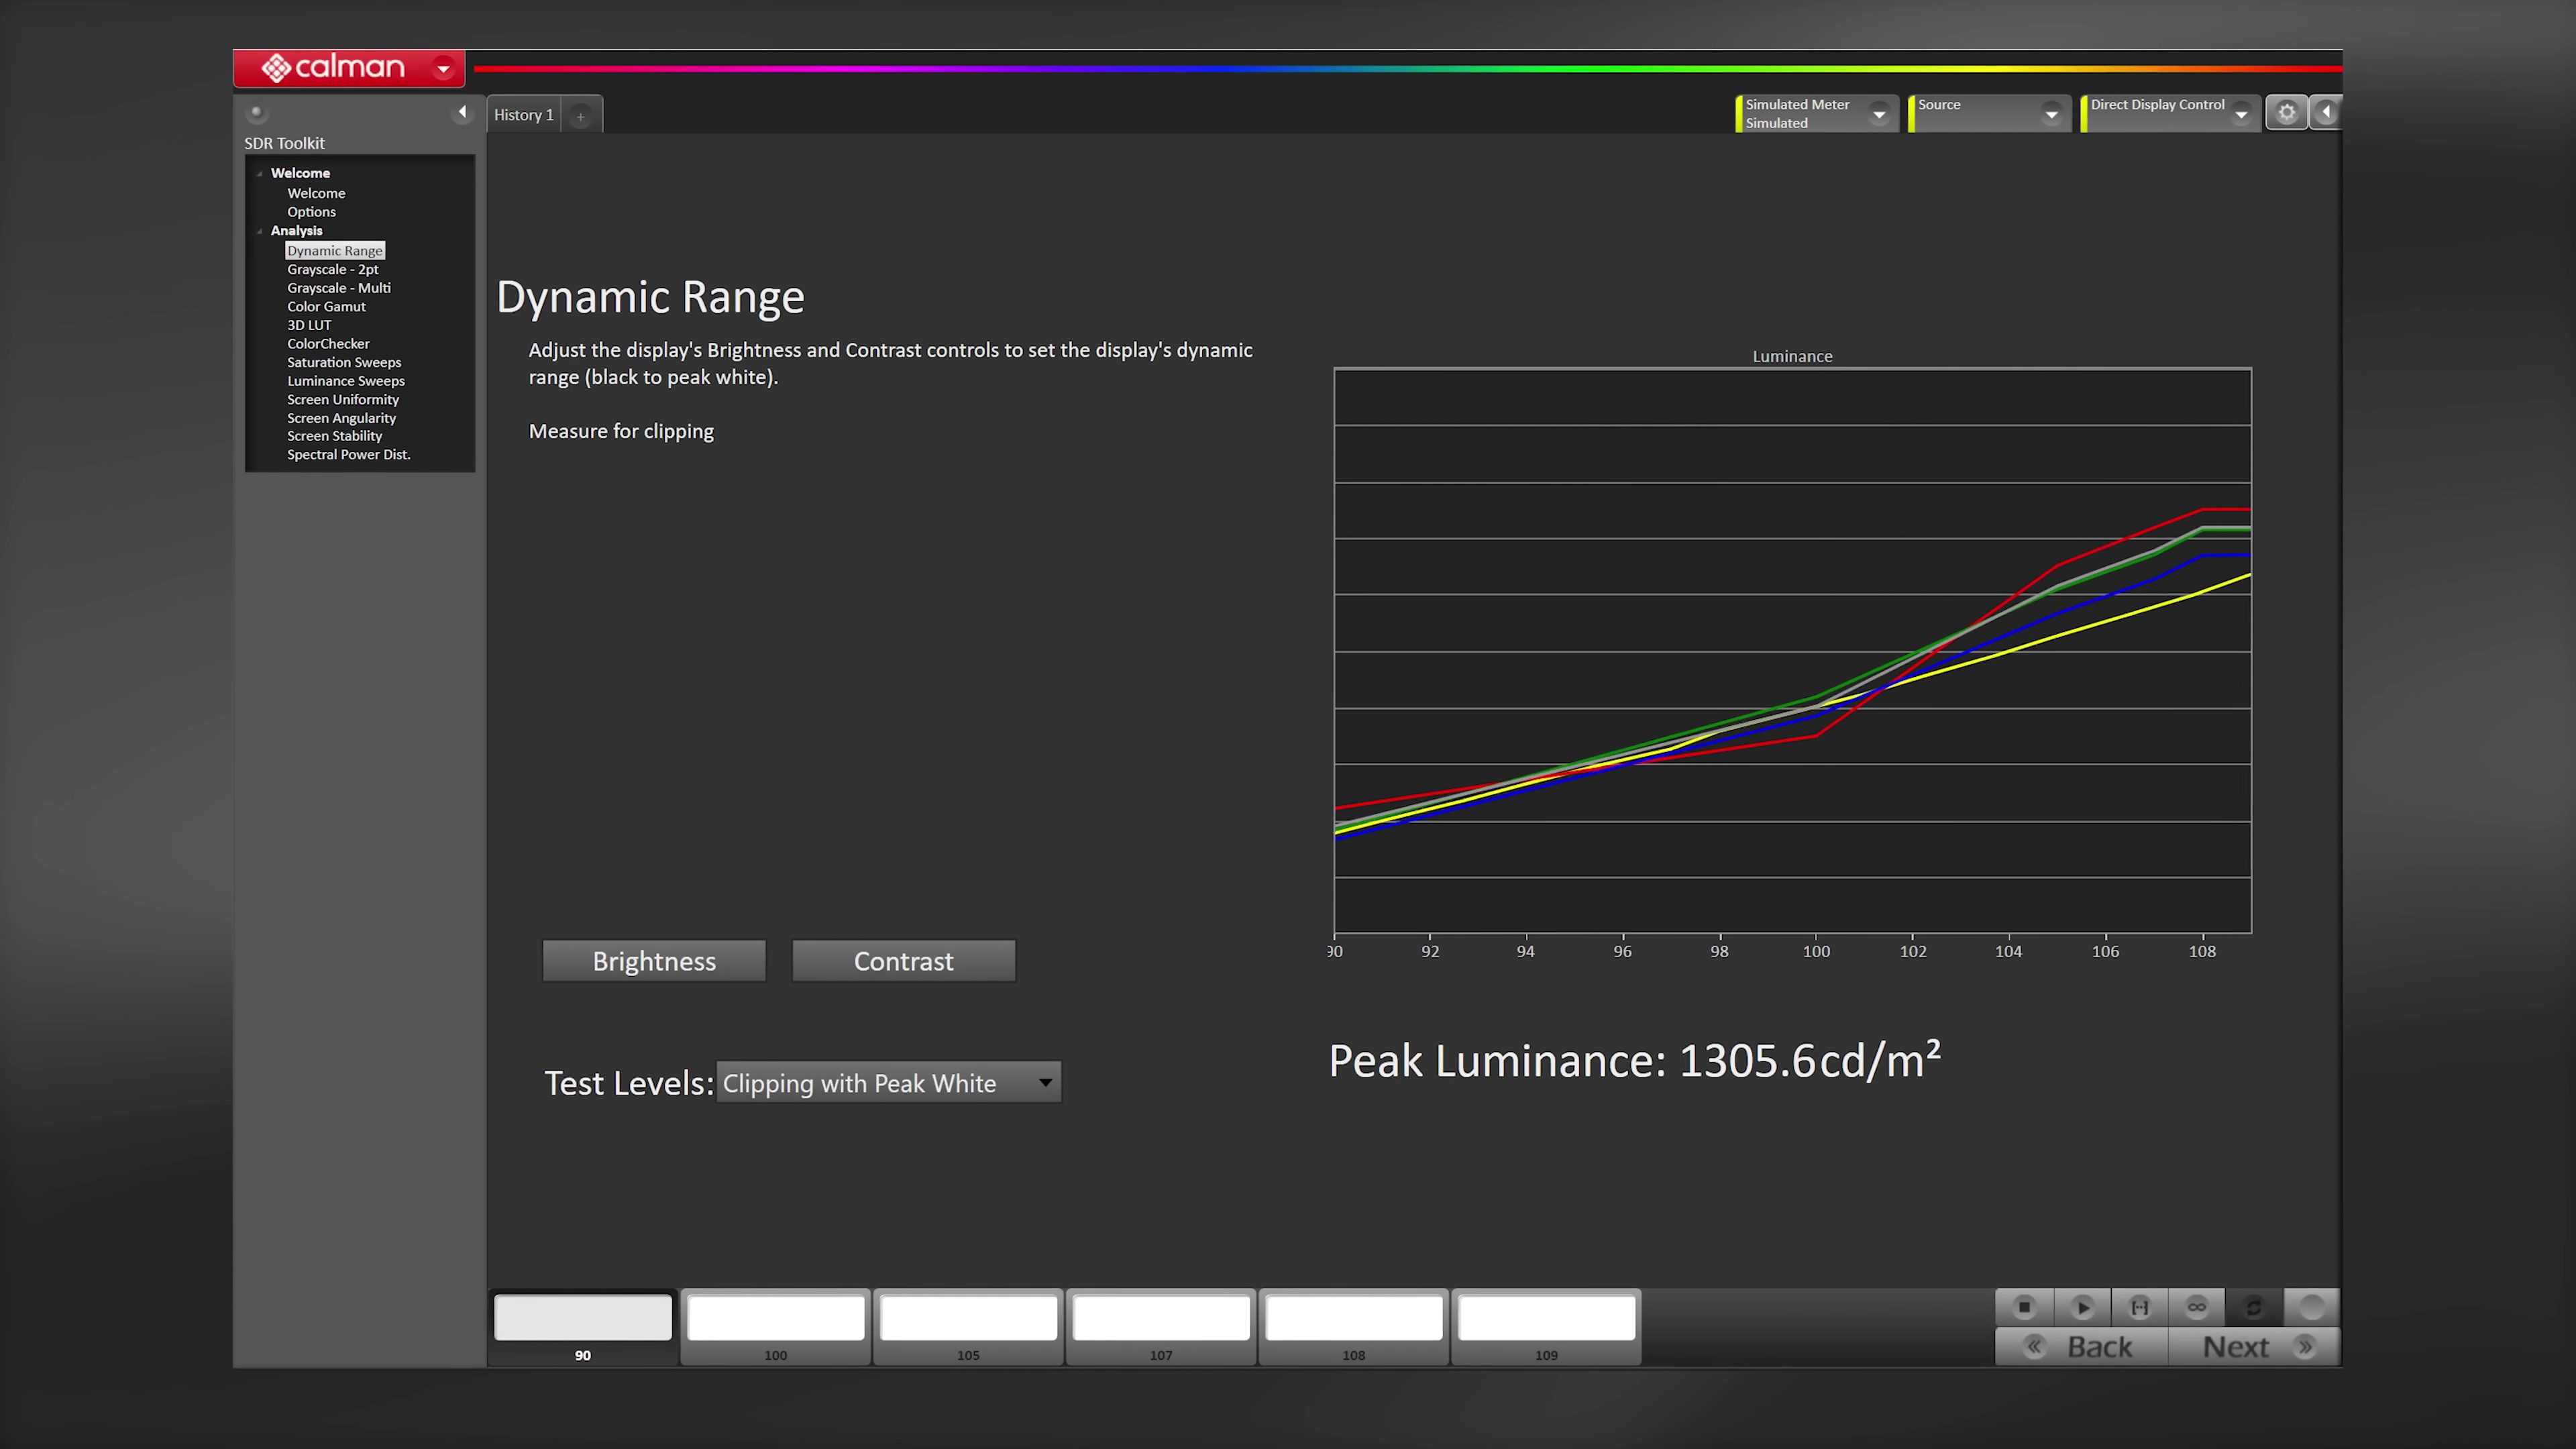Open the Simulated Meter dropdown
The image size is (2576, 1449).
coord(1816,113)
